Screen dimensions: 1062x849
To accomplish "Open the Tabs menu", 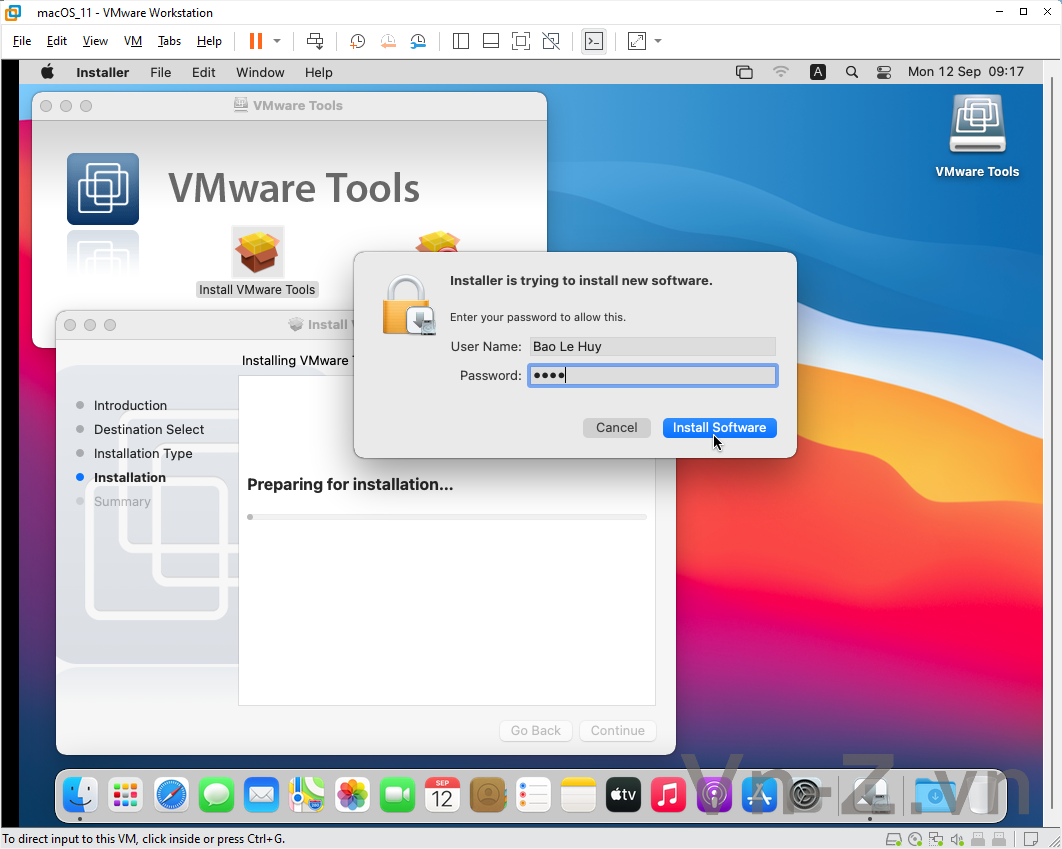I will (169, 41).
